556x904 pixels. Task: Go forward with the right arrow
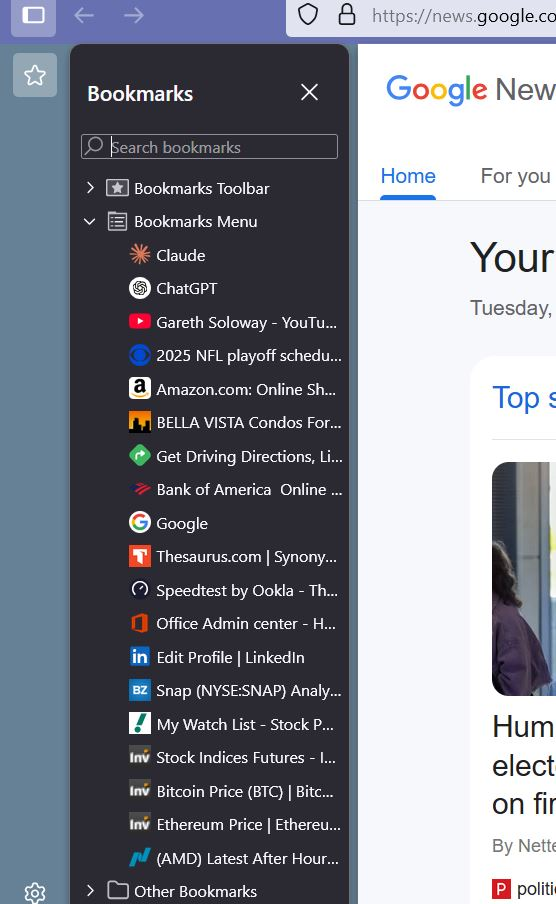134,16
